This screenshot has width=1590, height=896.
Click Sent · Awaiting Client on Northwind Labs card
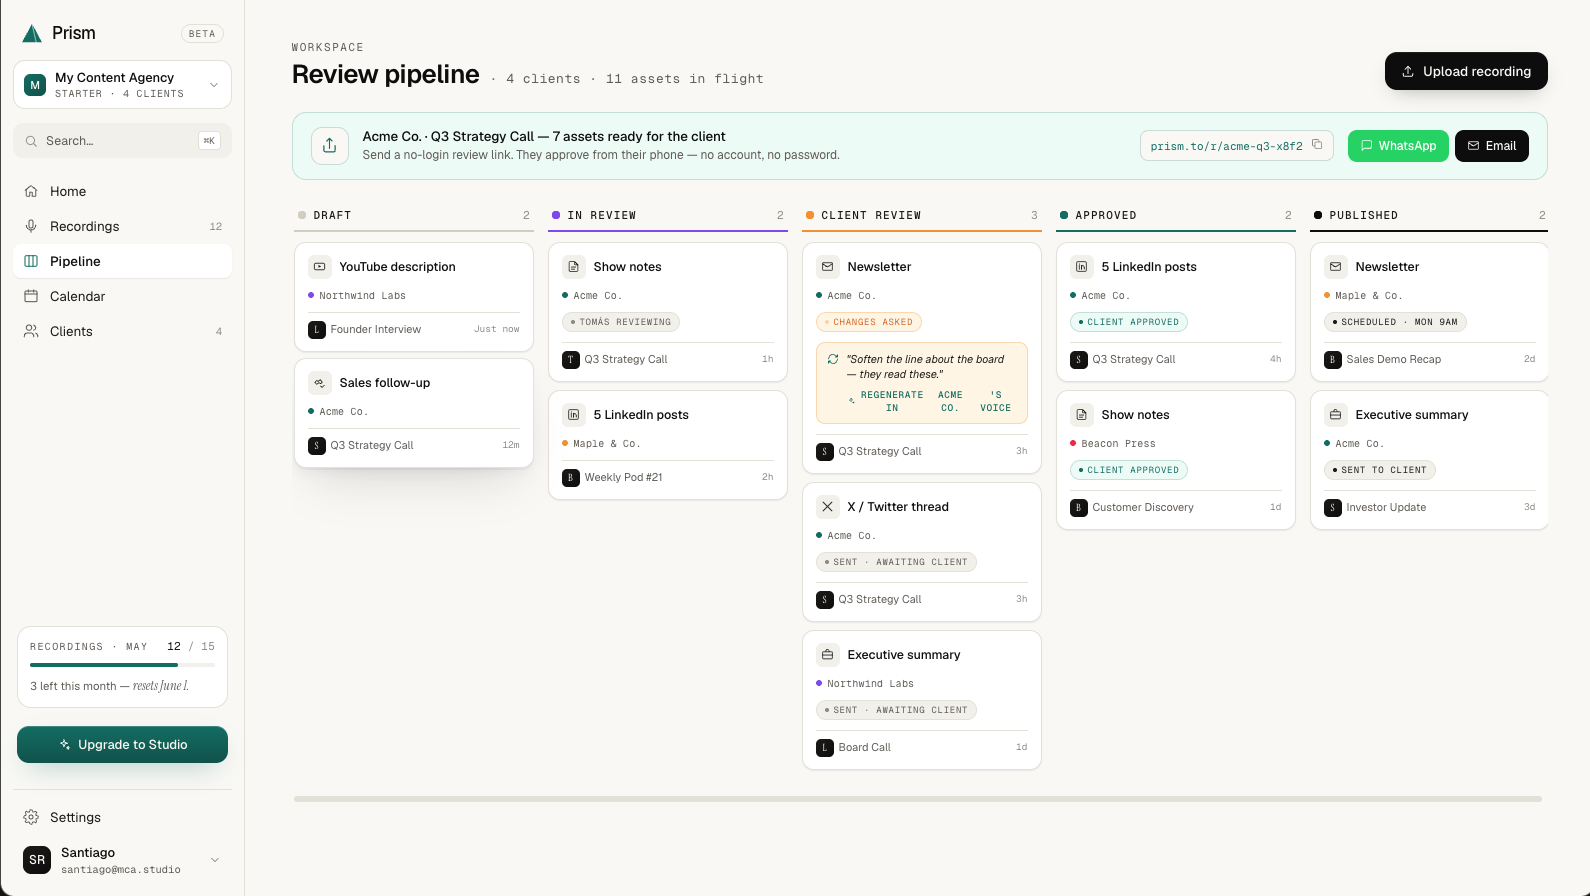(896, 710)
